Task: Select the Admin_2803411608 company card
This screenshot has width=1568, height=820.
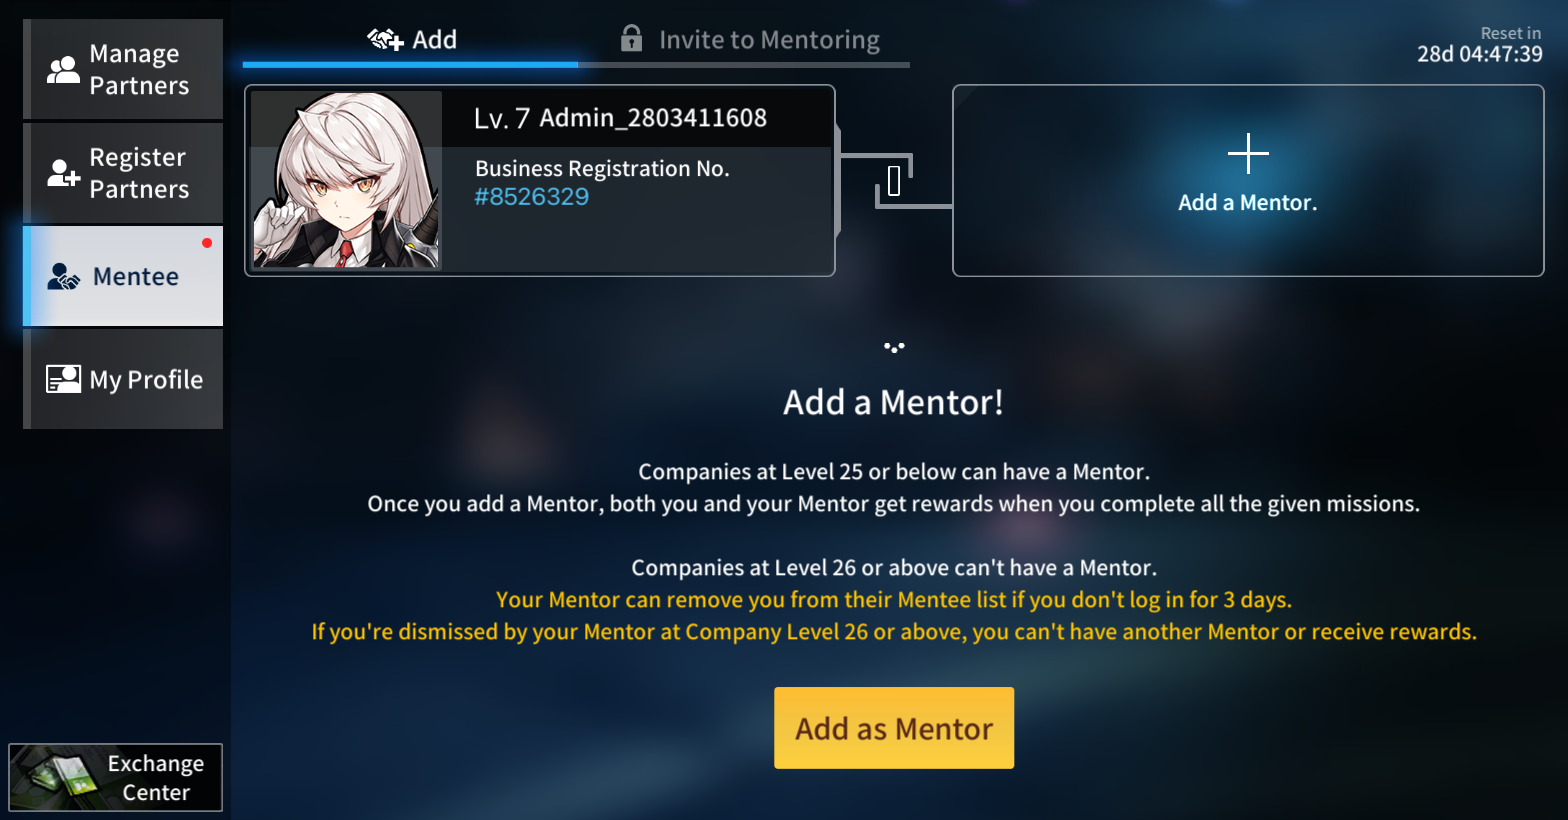Action: (540, 180)
